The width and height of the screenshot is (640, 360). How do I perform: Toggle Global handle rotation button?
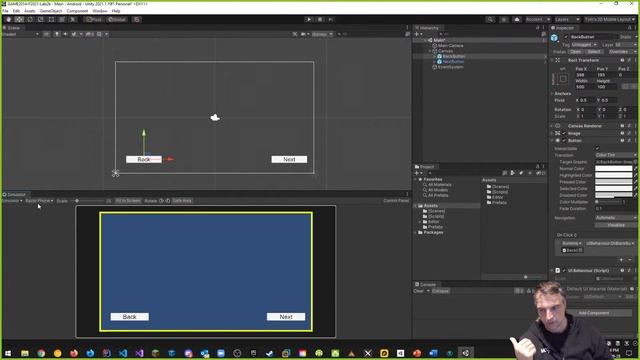pyautogui.click(x=117, y=20)
